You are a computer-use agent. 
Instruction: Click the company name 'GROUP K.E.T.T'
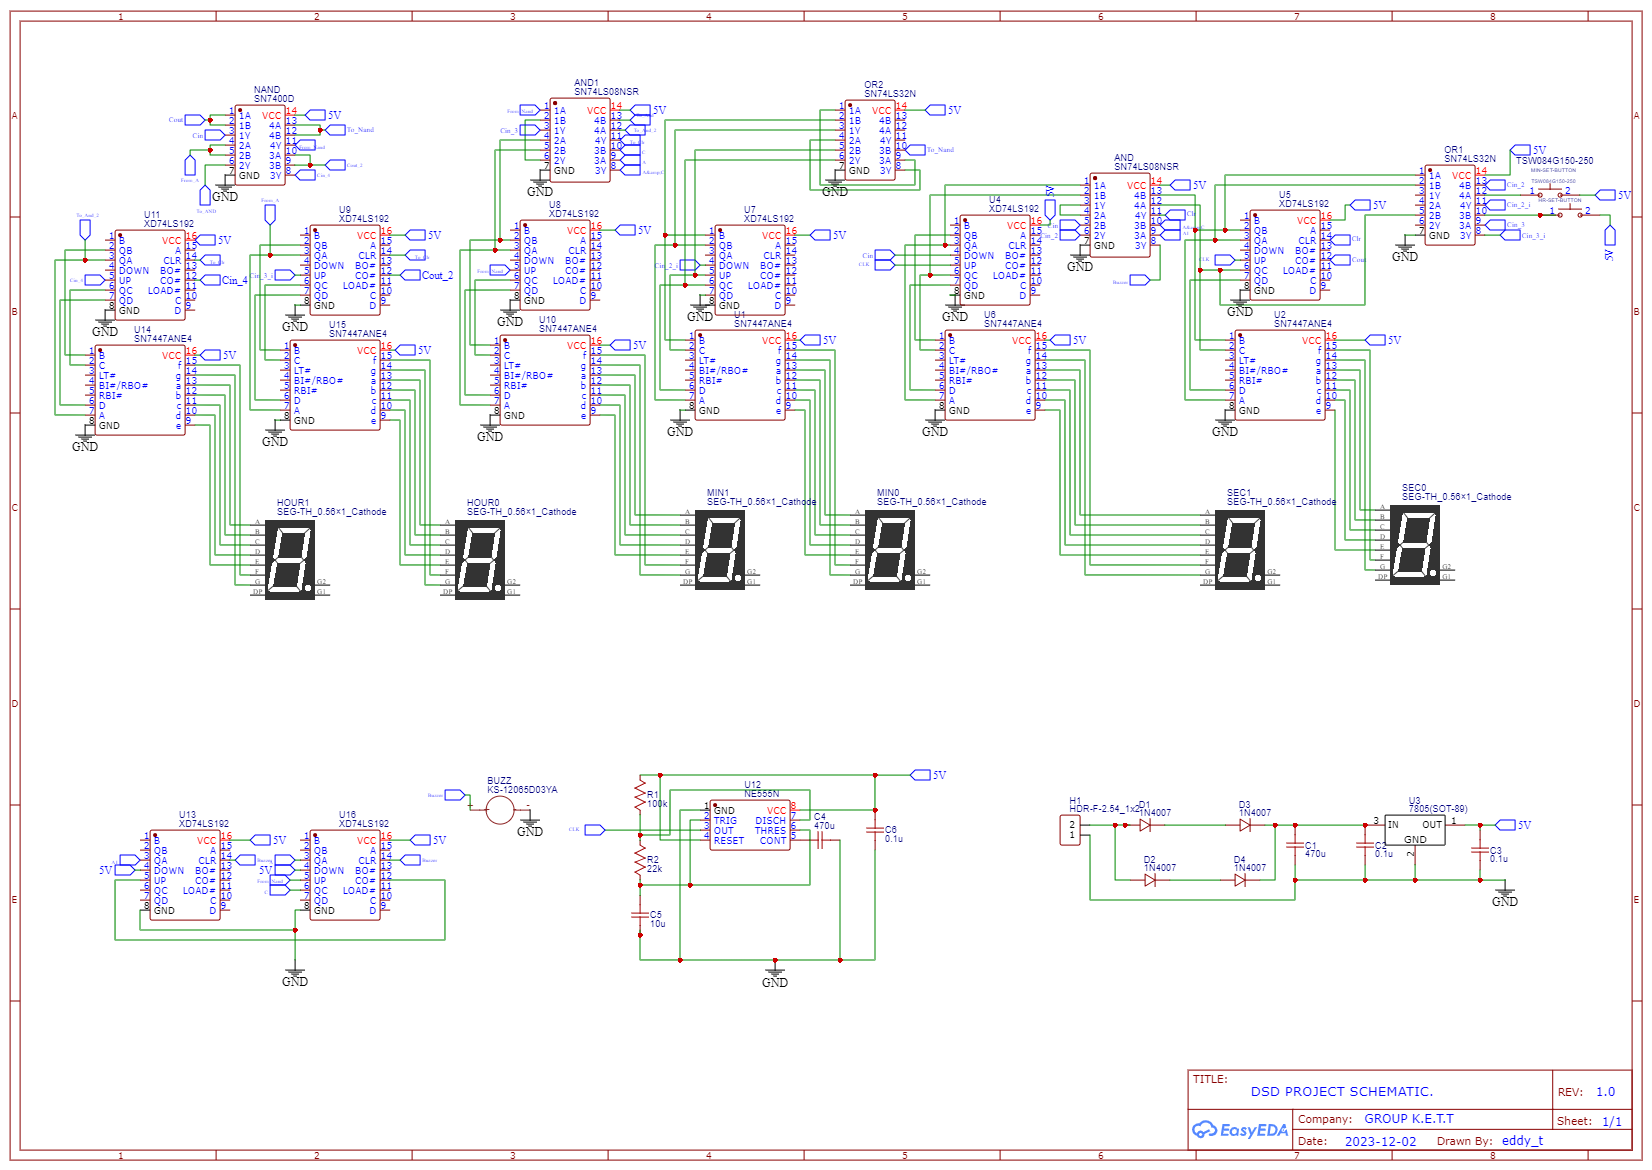click(x=1409, y=1118)
